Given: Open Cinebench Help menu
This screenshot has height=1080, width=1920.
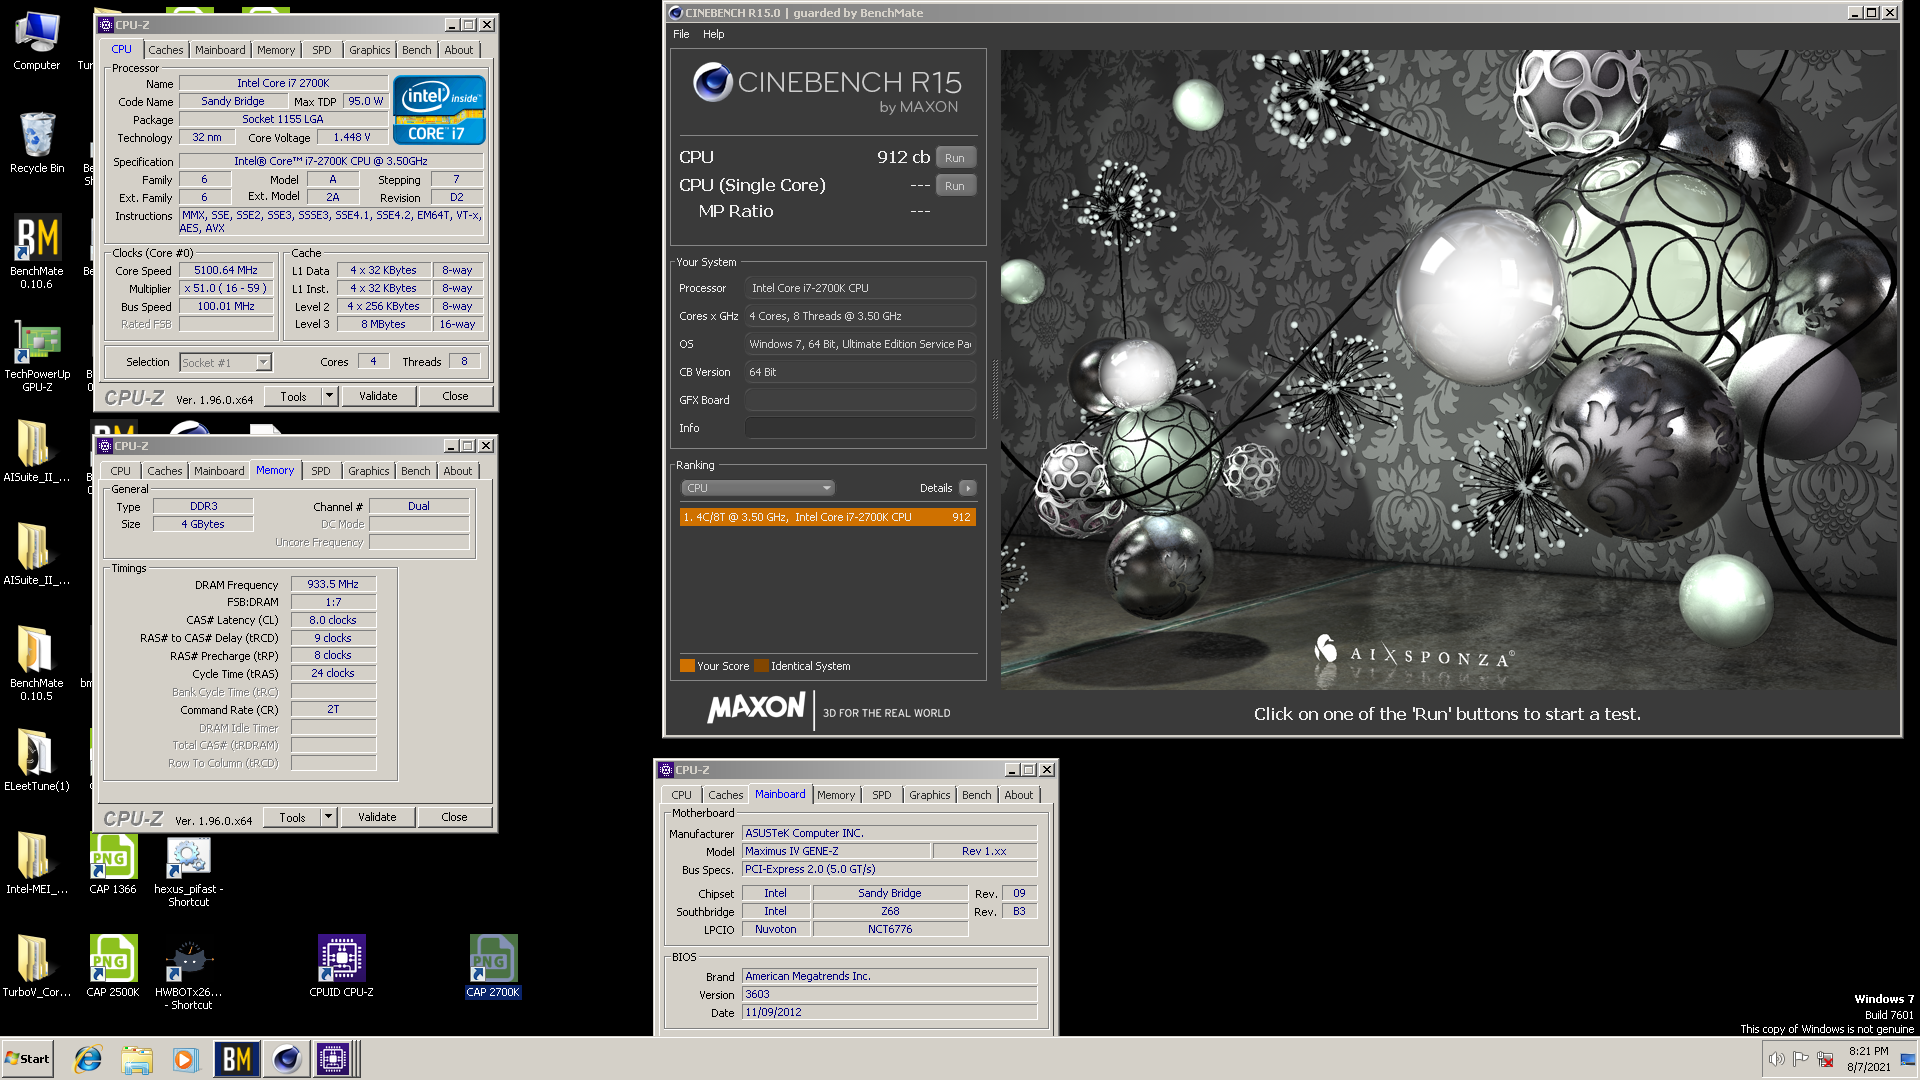Looking at the screenshot, I should coord(714,34).
